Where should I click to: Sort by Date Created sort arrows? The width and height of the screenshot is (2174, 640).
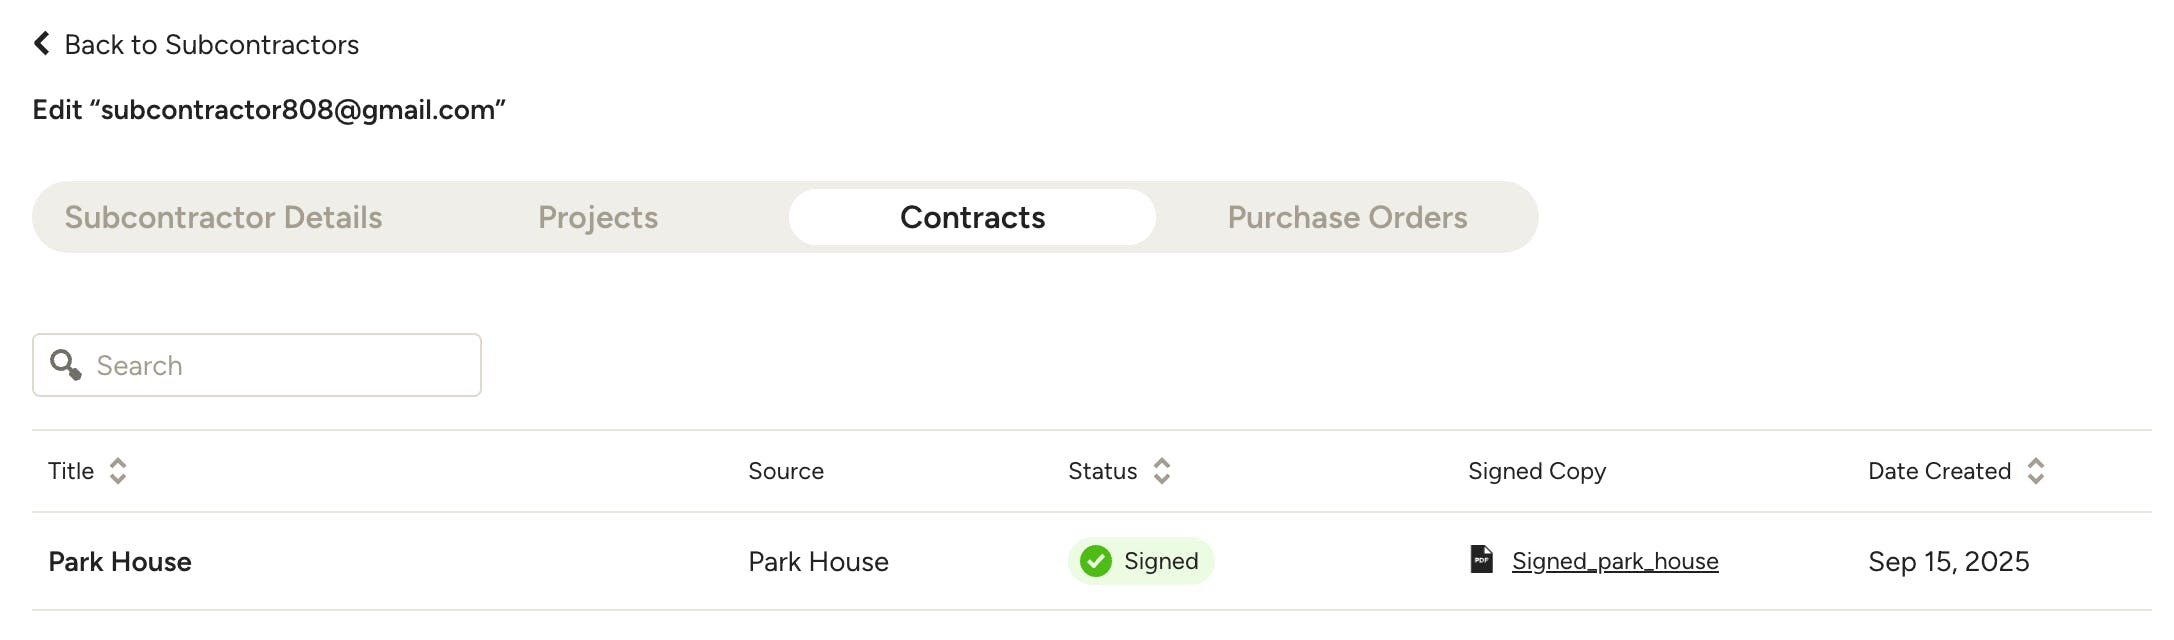coord(2036,471)
